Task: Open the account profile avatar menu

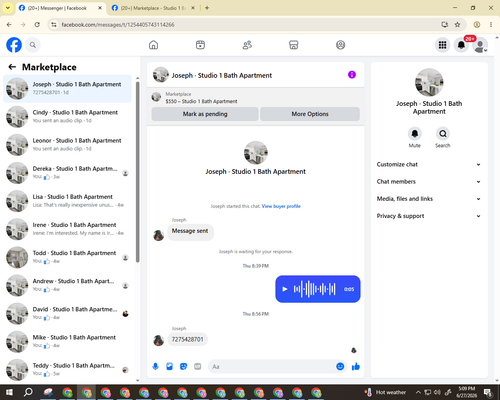Action: coord(480,45)
